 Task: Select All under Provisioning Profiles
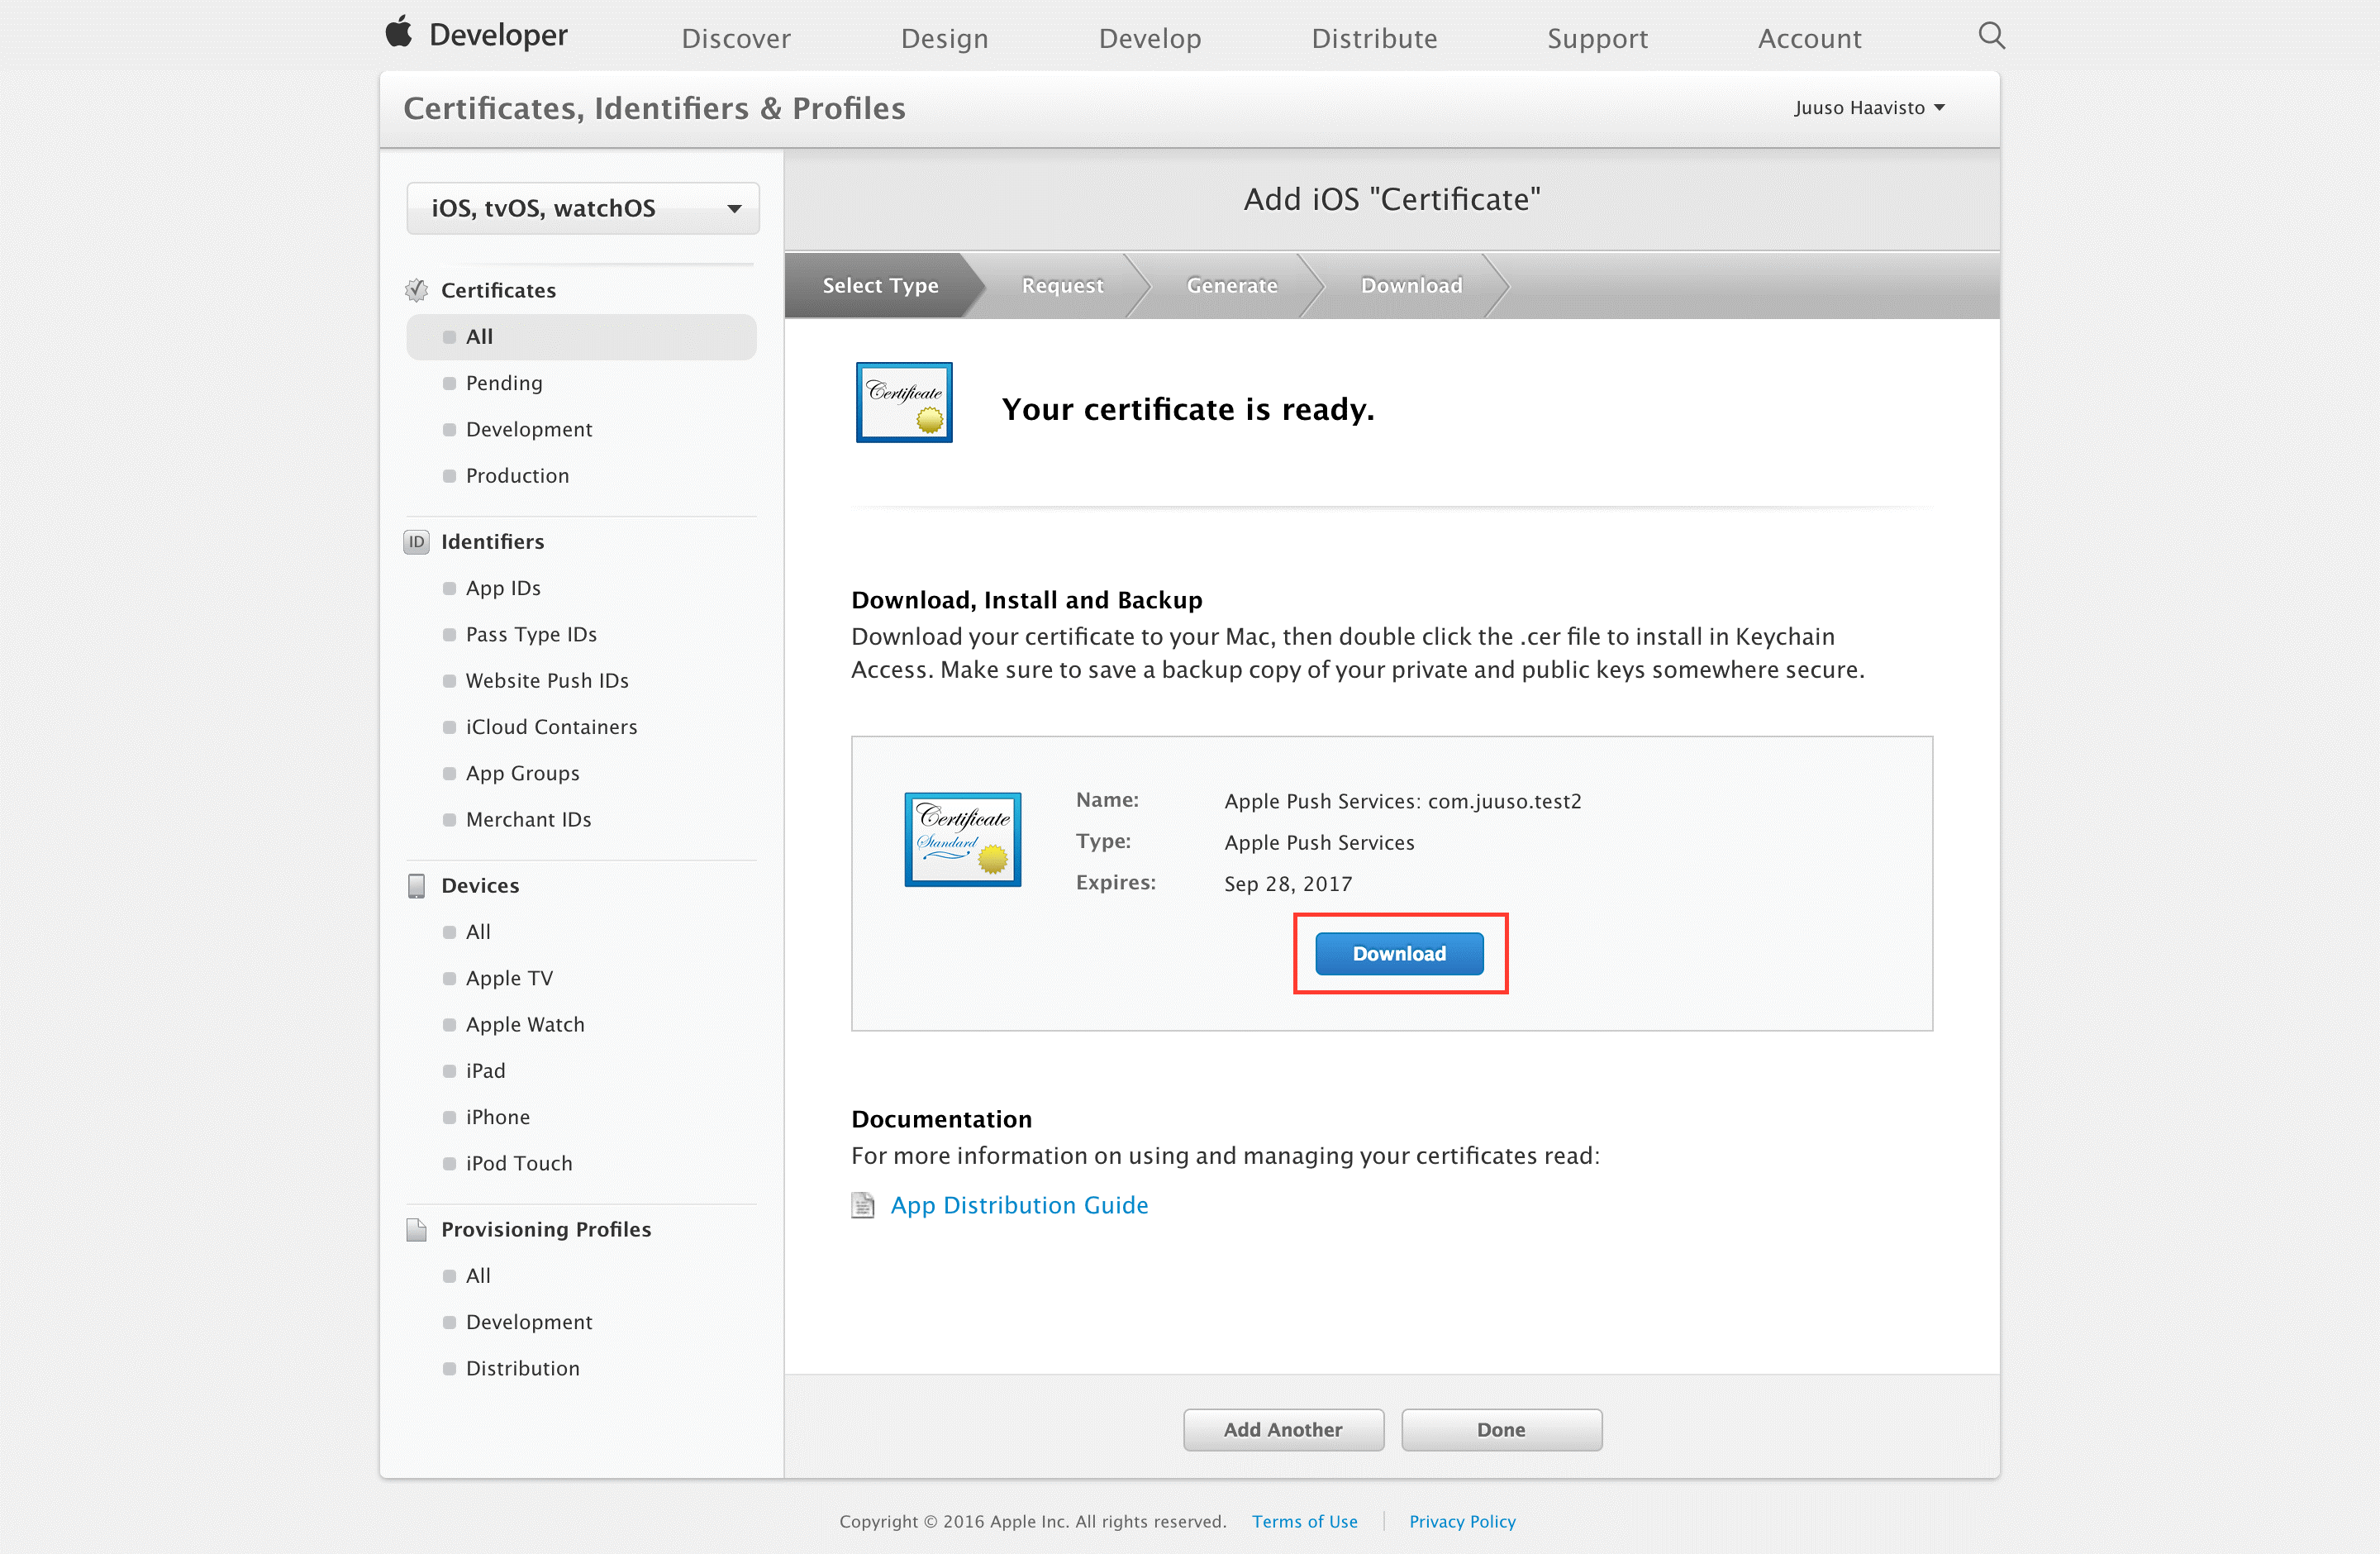point(478,1275)
